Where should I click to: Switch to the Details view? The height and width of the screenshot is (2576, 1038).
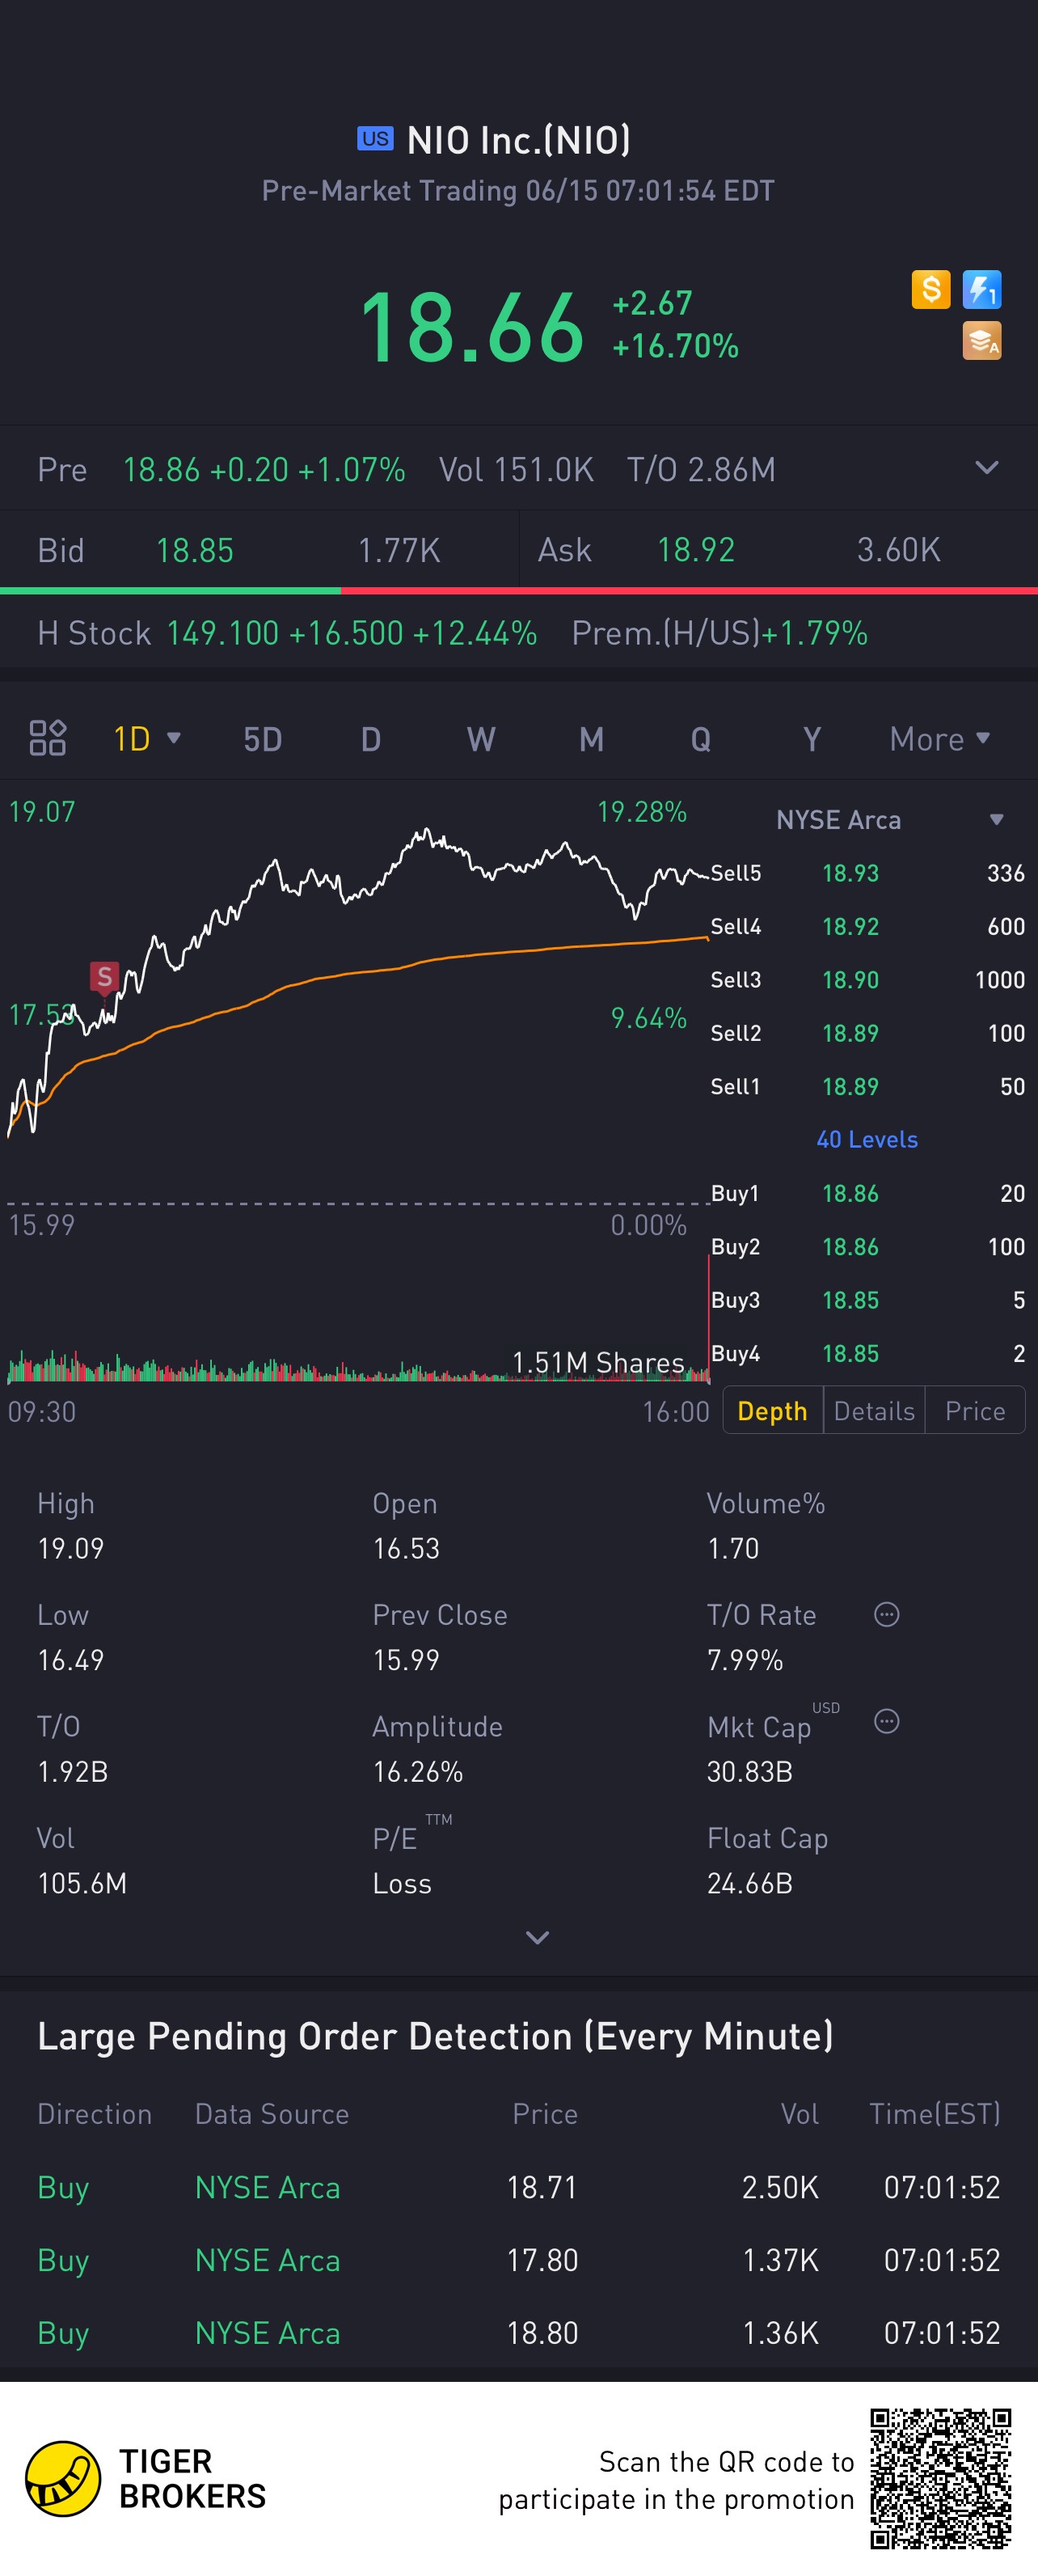tap(874, 1410)
